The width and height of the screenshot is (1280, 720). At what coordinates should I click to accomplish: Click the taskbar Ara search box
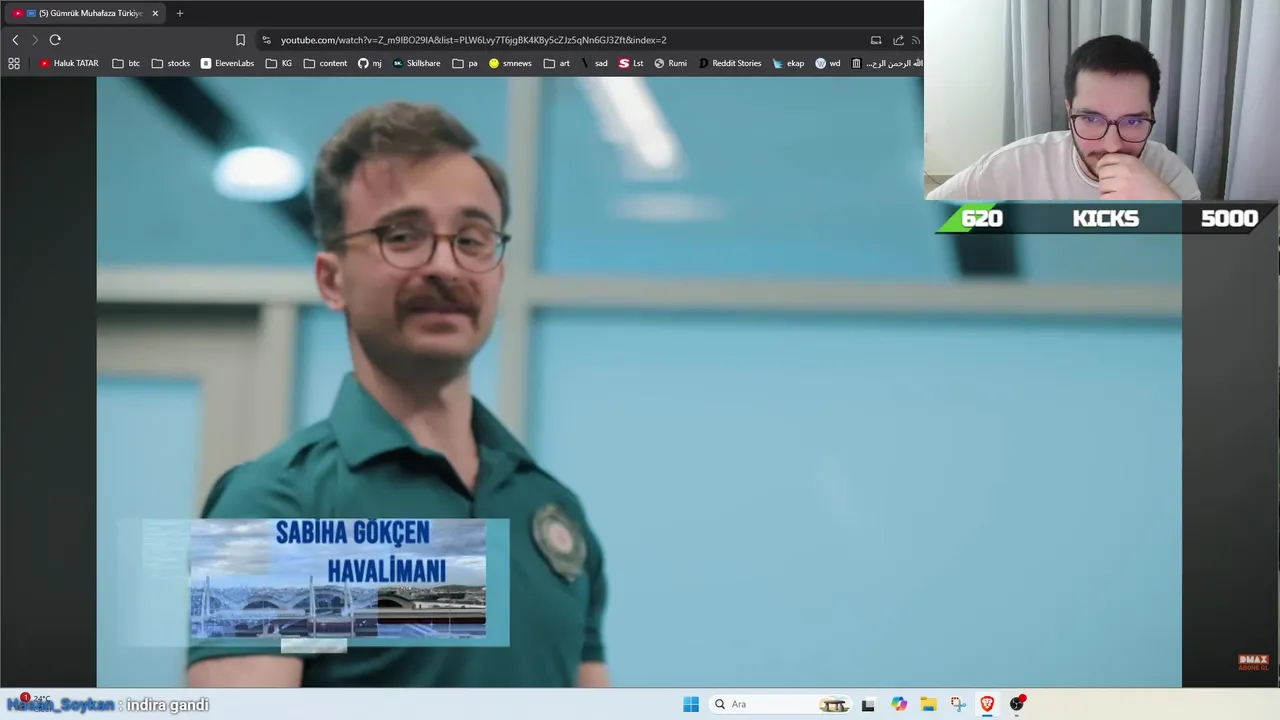coord(781,704)
